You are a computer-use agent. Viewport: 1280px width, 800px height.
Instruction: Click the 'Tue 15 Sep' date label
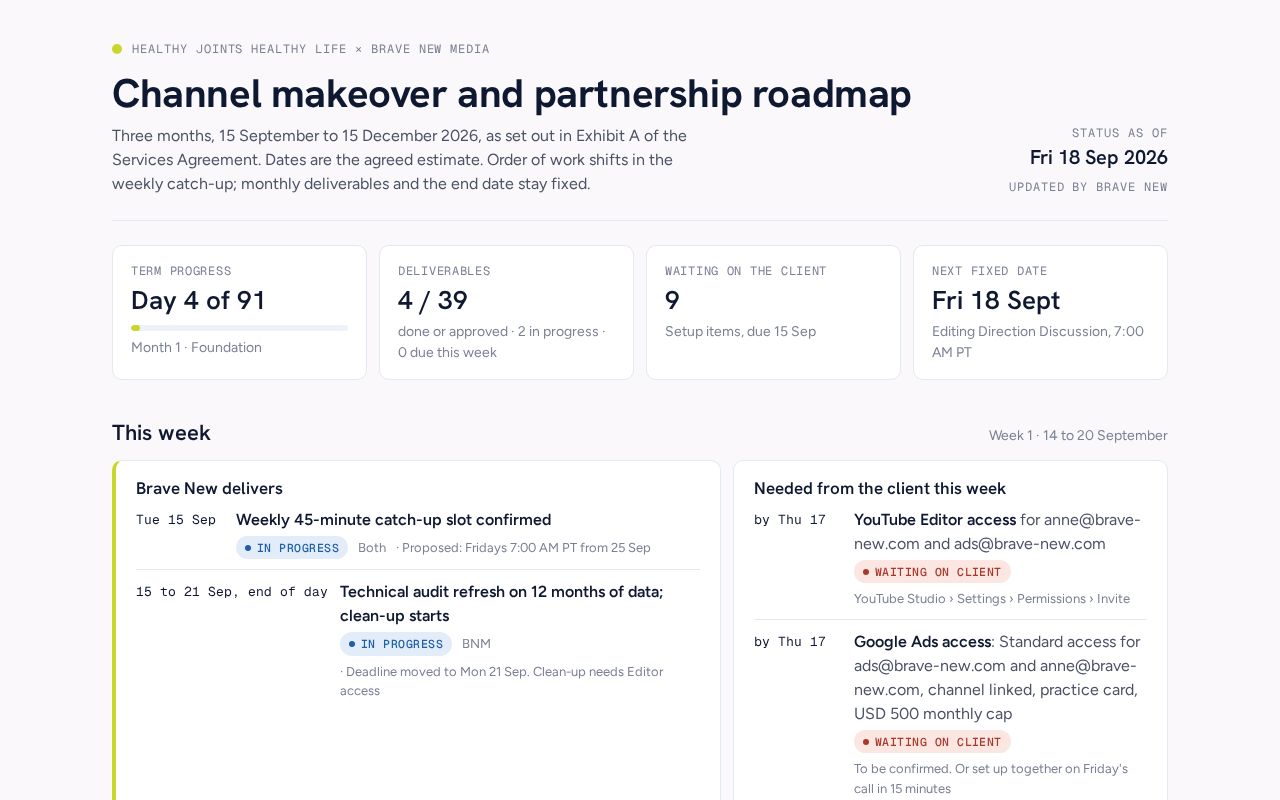click(x=176, y=520)
